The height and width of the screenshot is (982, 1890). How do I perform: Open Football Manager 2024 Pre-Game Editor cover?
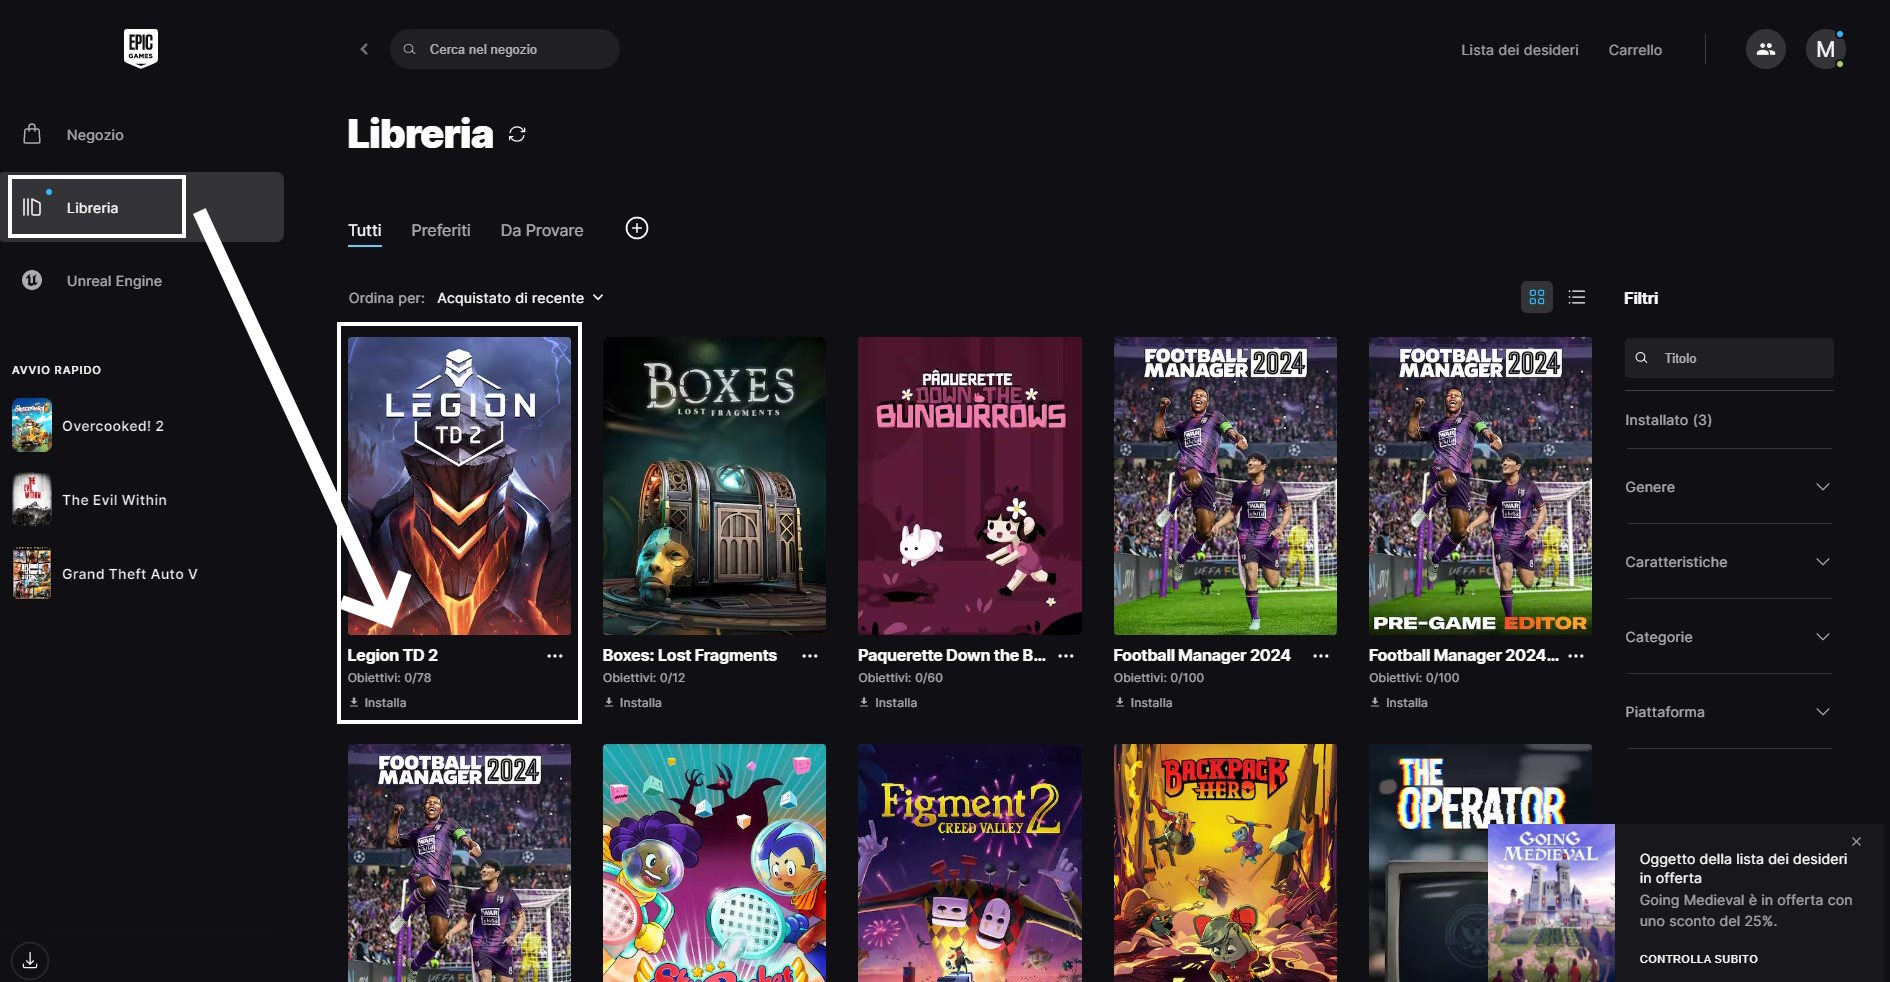(1480, 486)
